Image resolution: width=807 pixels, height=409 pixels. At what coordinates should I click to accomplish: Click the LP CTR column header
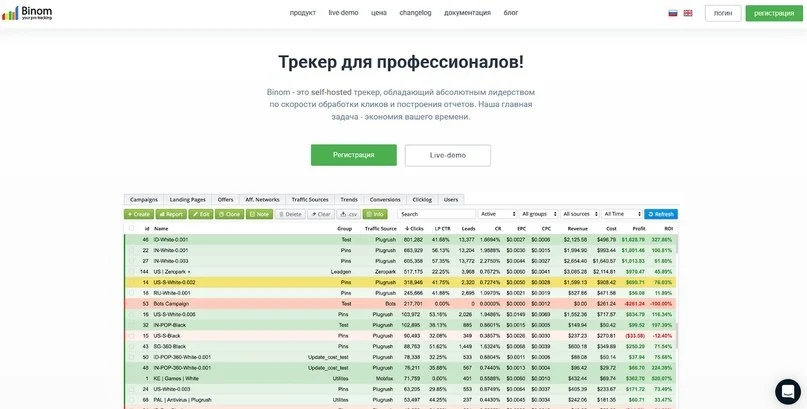pyautogui.click(x=443, y=228)
